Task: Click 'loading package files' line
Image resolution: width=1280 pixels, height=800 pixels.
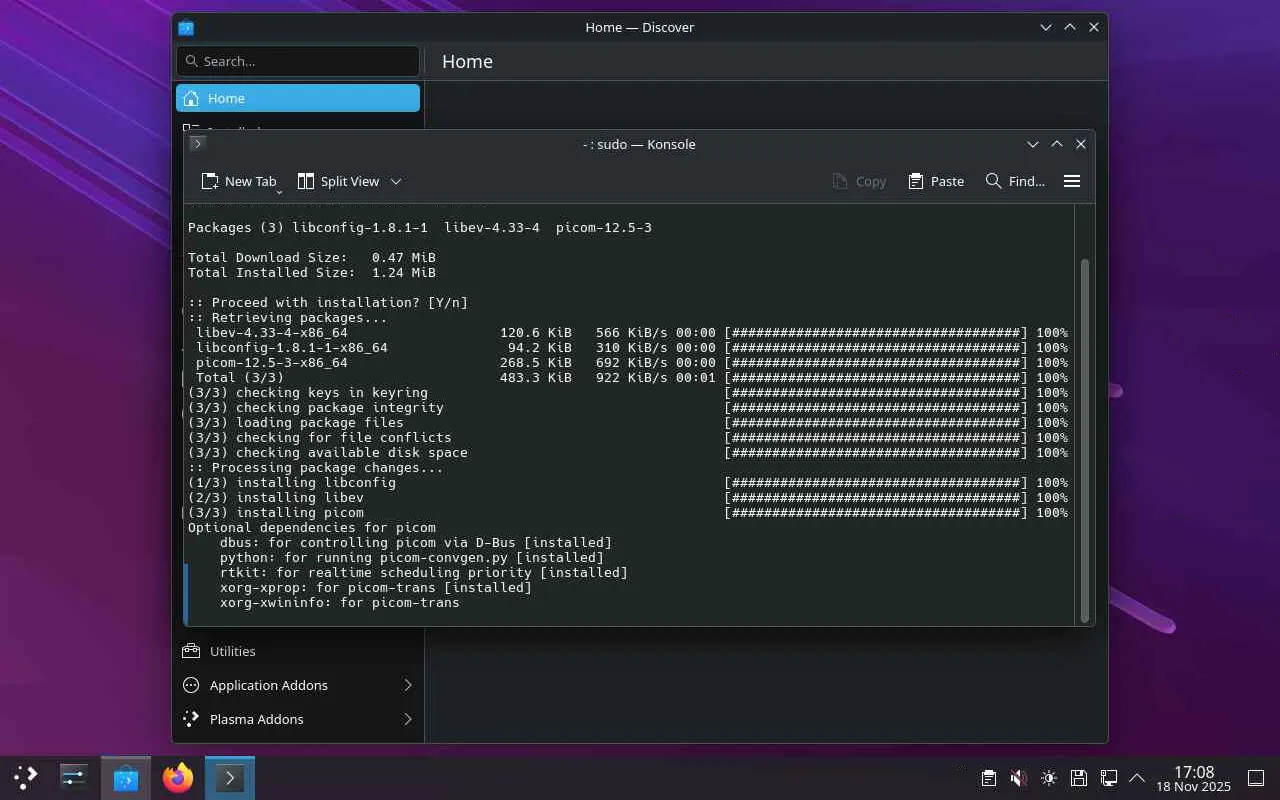Action: (x=628, y=423)
